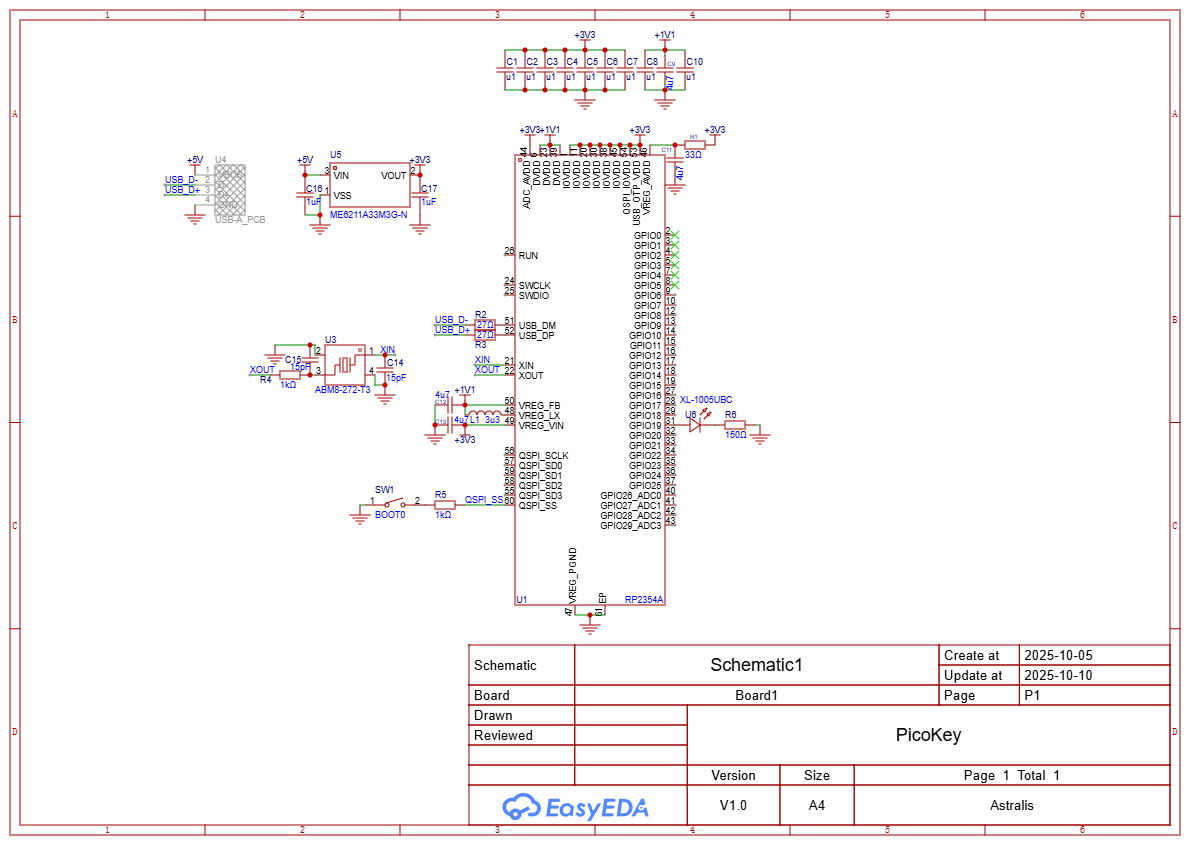
Task: Click the V1.0 version field
Action: click(x=733, y=805)
